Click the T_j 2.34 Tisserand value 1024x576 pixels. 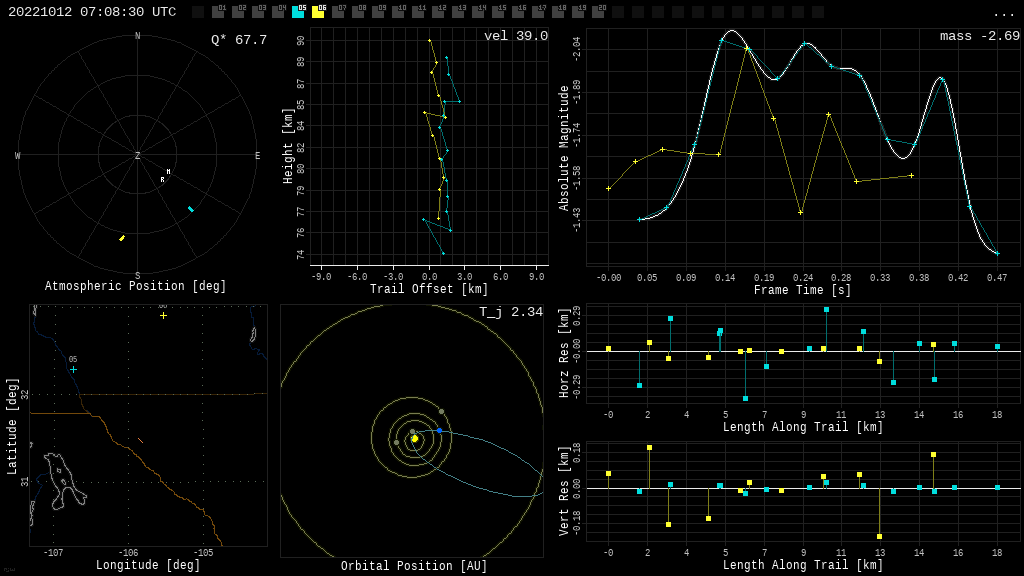(x=510, y=312)
